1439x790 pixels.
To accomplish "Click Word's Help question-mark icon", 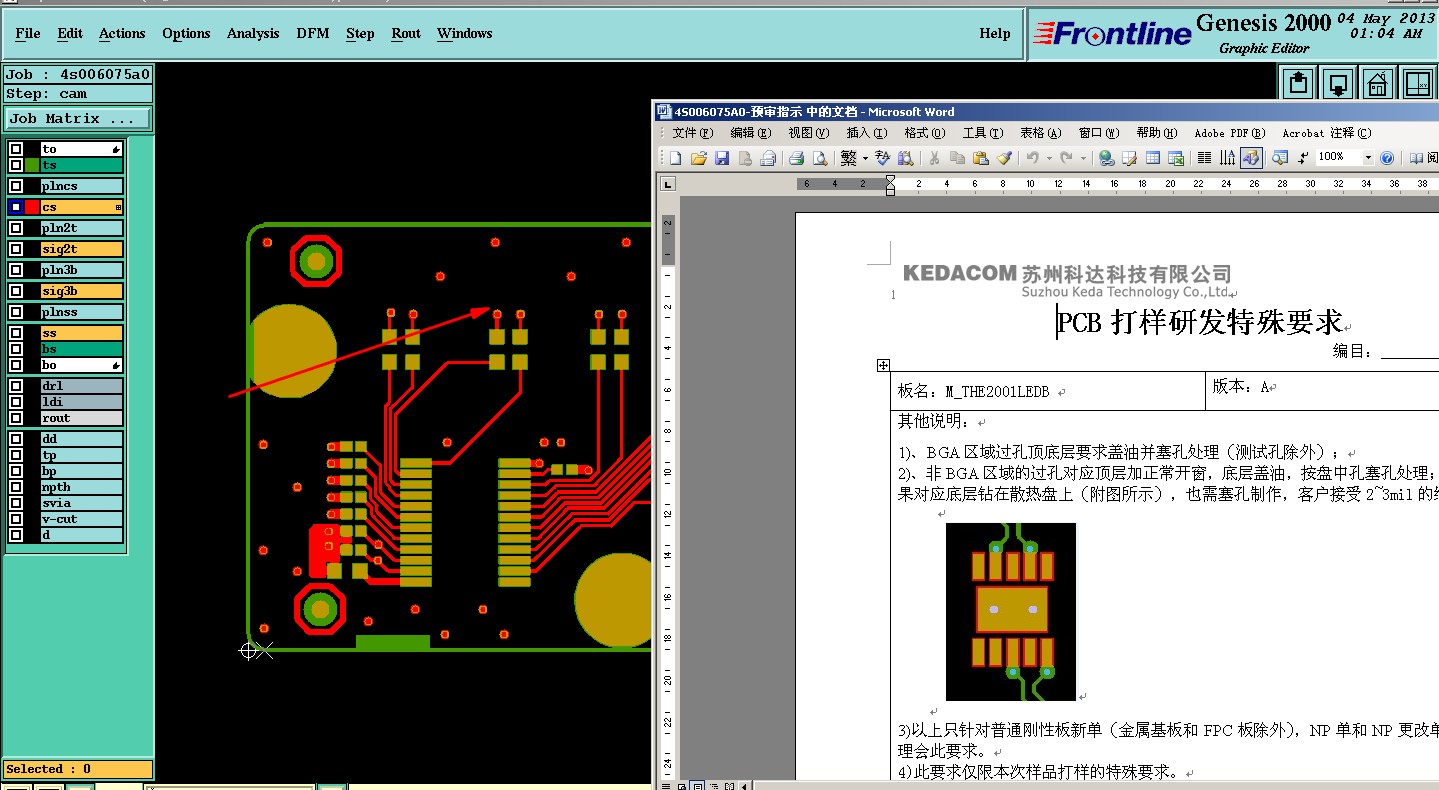I will pos(1387,158).
